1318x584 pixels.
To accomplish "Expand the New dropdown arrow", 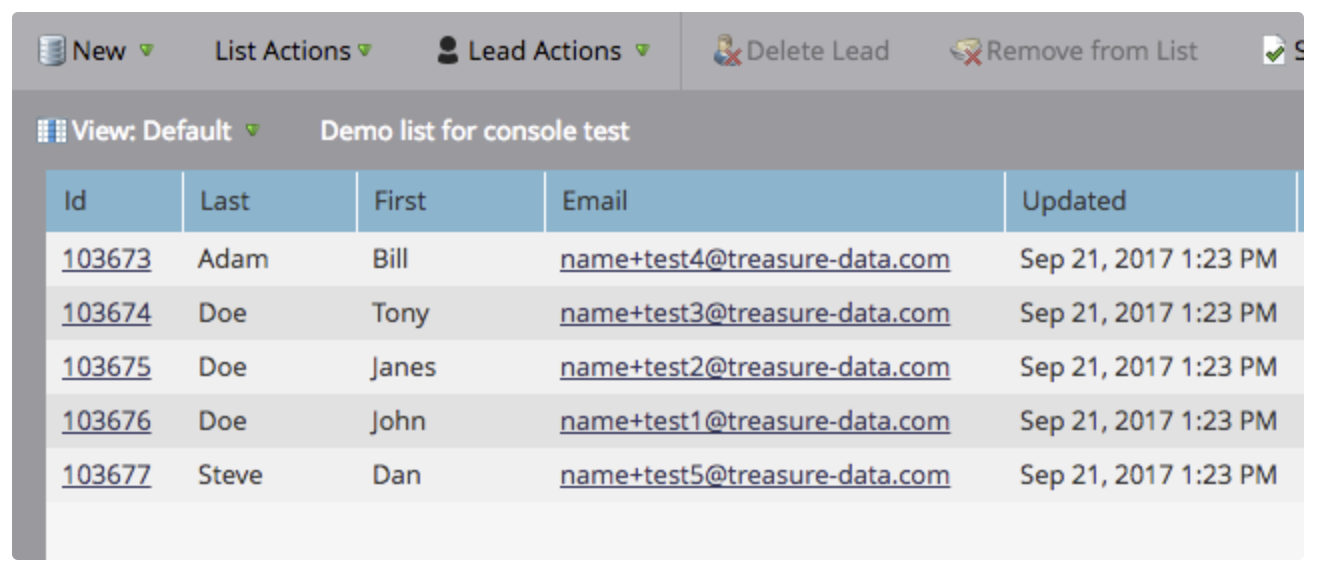I will [147, 50].
